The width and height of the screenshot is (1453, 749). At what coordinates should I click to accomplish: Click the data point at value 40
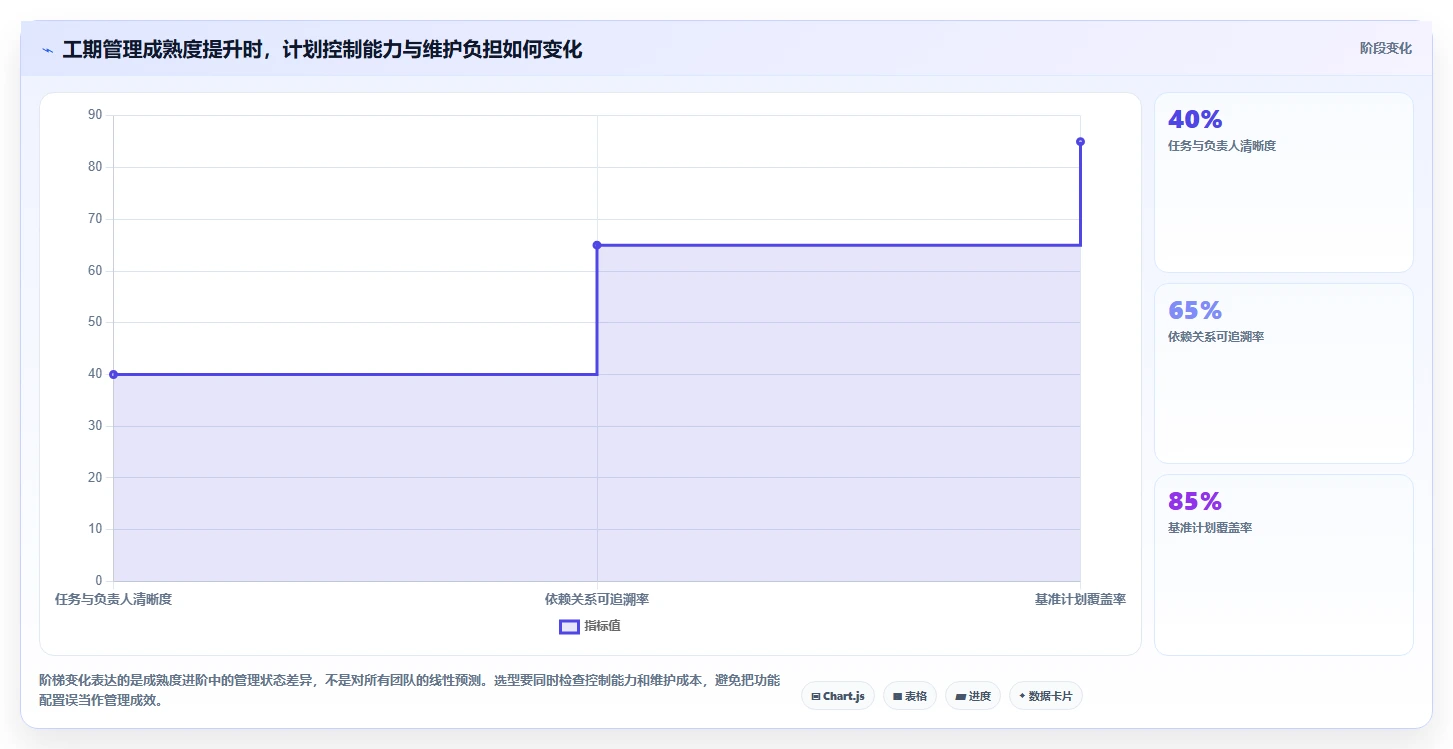(x=113, y=374)
